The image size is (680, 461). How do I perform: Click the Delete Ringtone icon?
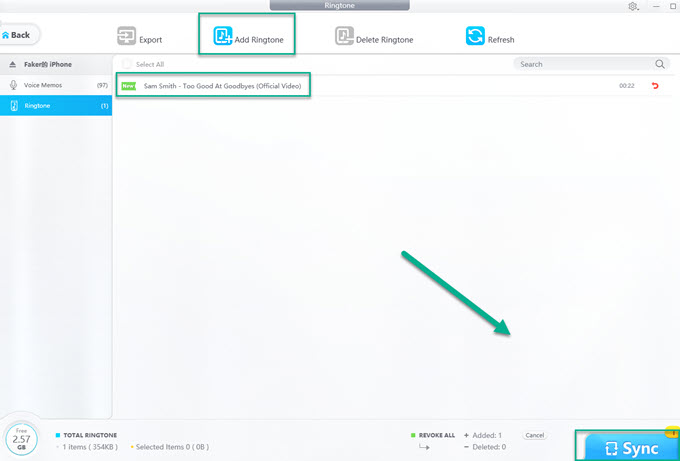click(344, 36)
